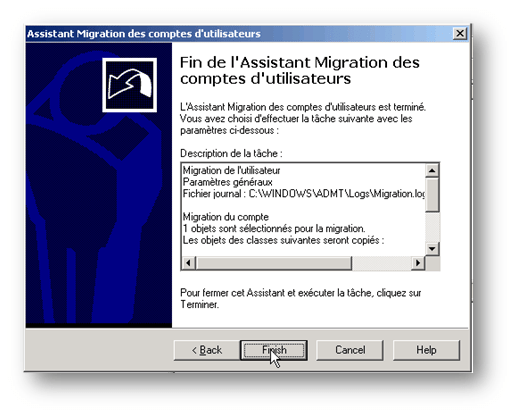The width and height of the screenshot is (518, 417).
Task: Click the migration arrow wizard icon
Action: 130,85
